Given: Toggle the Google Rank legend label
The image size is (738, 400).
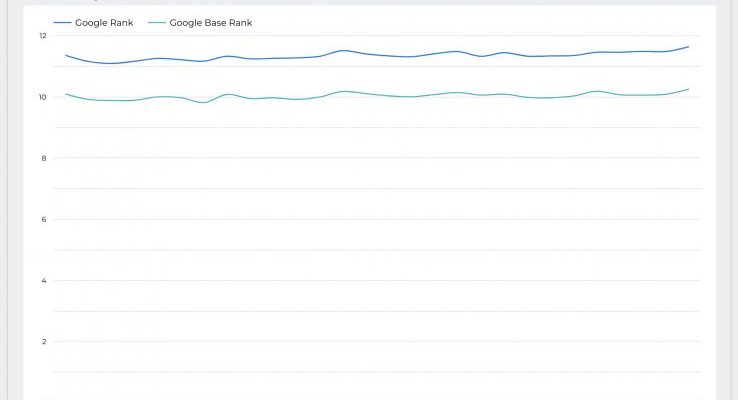Looking at the screenshot, I should (x=104, y=22).
